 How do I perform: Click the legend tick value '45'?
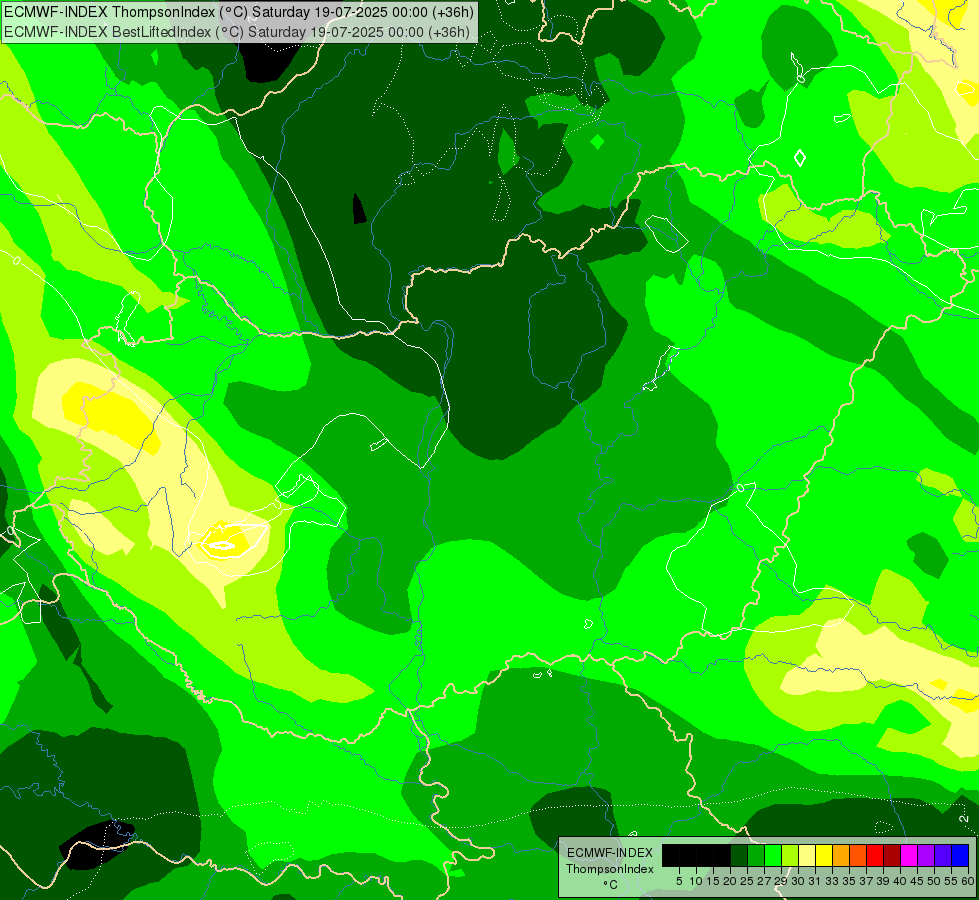pyautogui.click(x=917, y=881)
